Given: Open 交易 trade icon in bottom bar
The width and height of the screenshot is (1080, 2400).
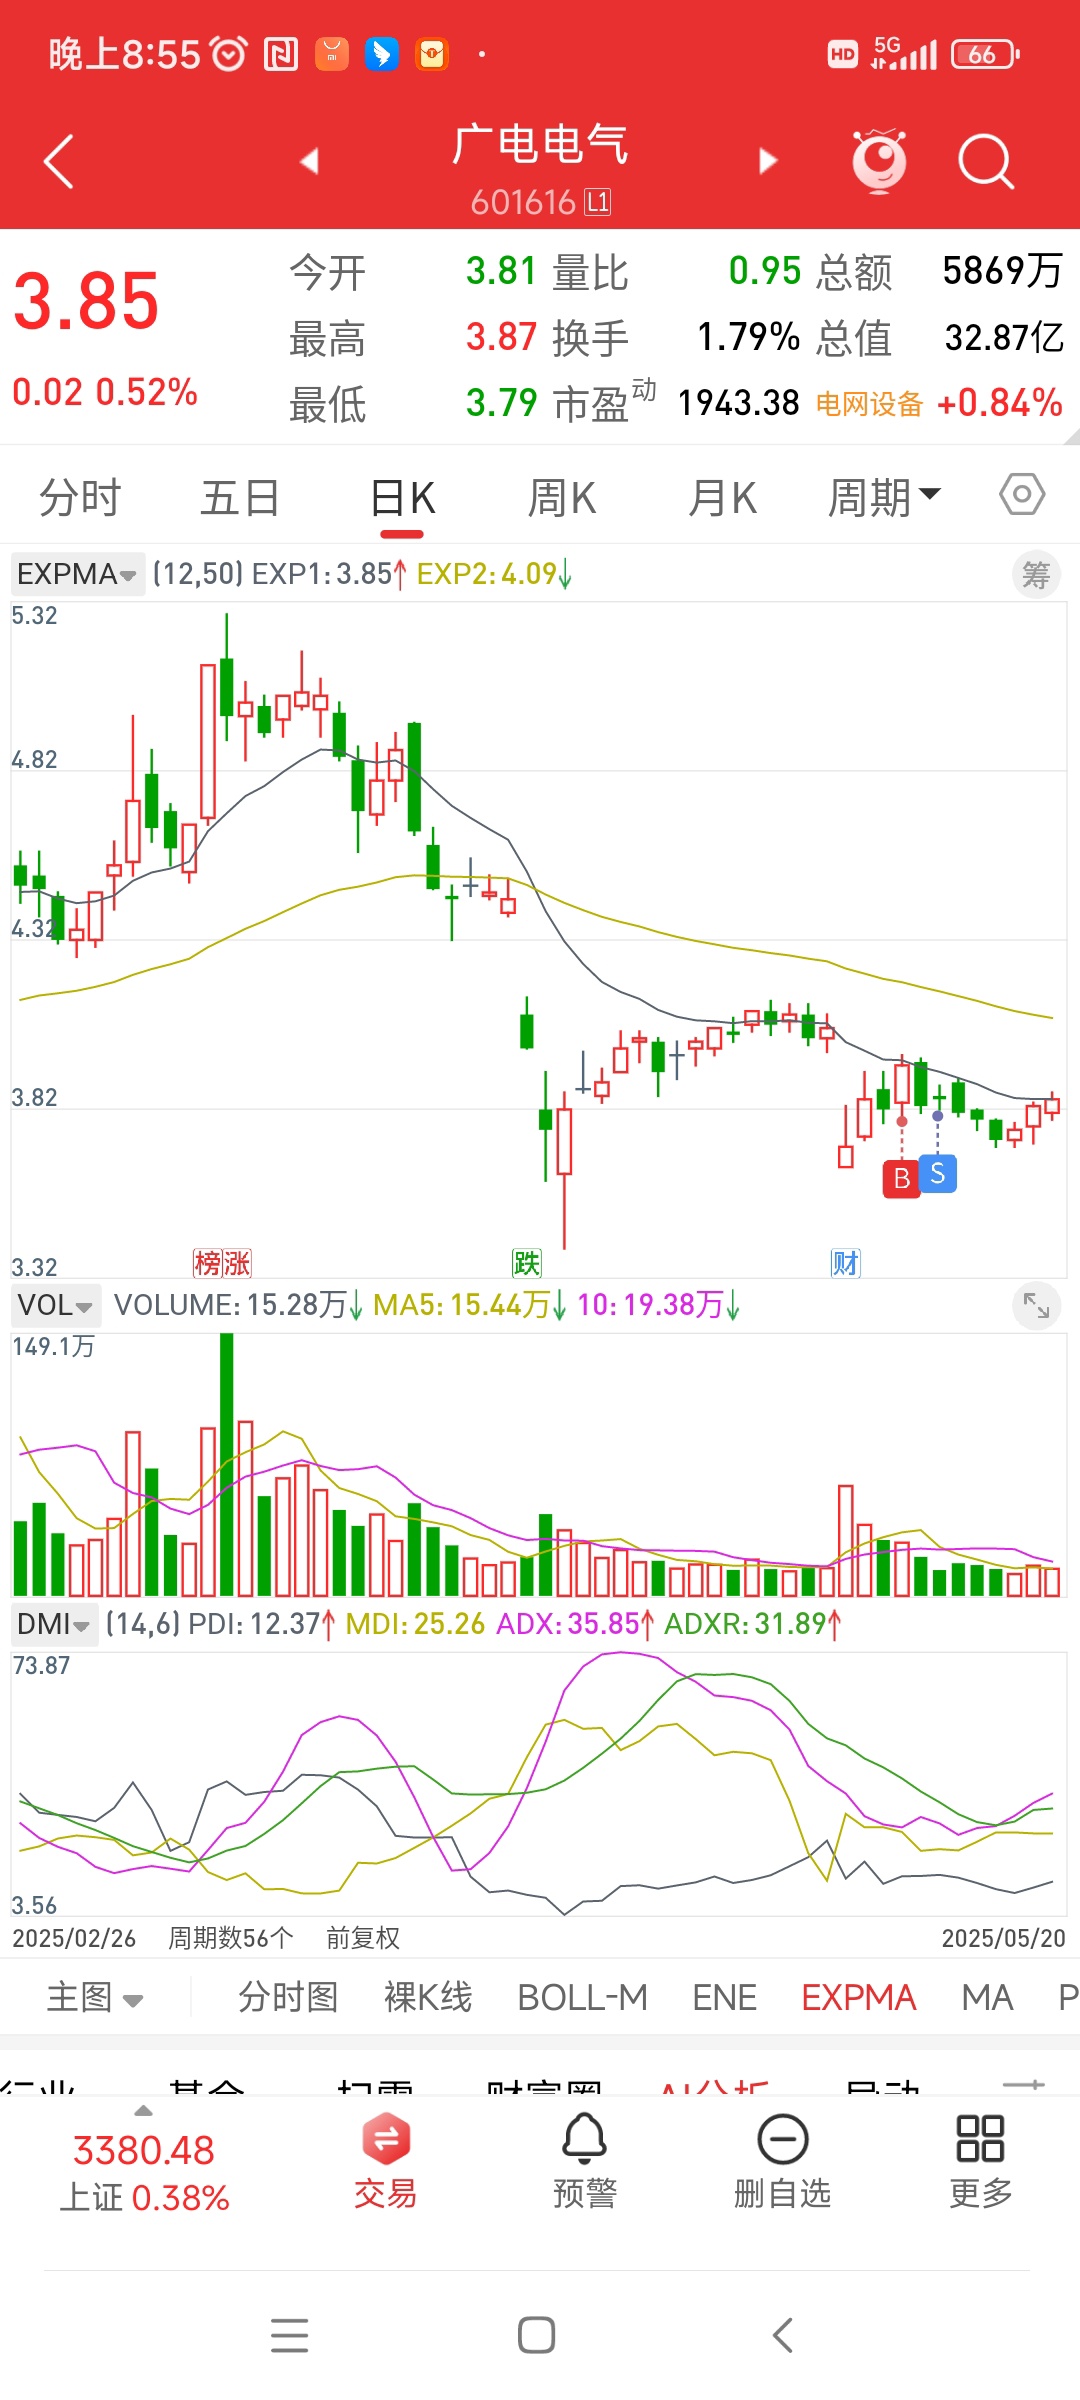Looking at the screenshot, I should pyautogui.click(x=385, y=2160).
